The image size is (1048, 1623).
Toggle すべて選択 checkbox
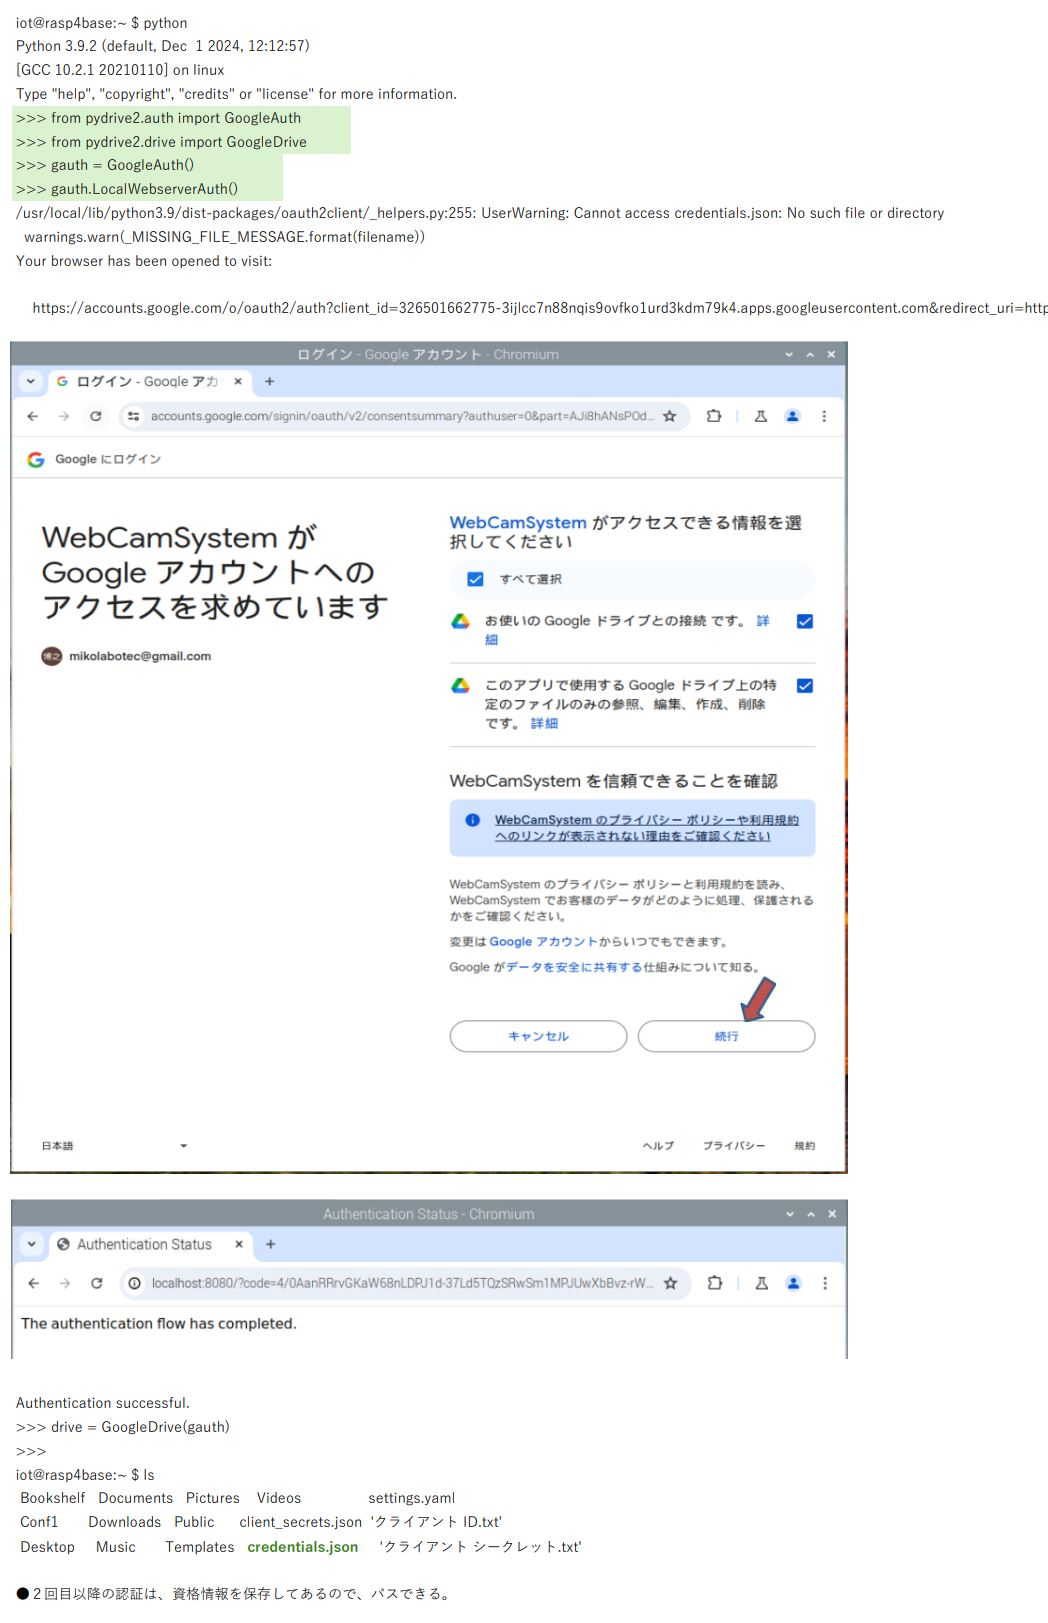476,579
